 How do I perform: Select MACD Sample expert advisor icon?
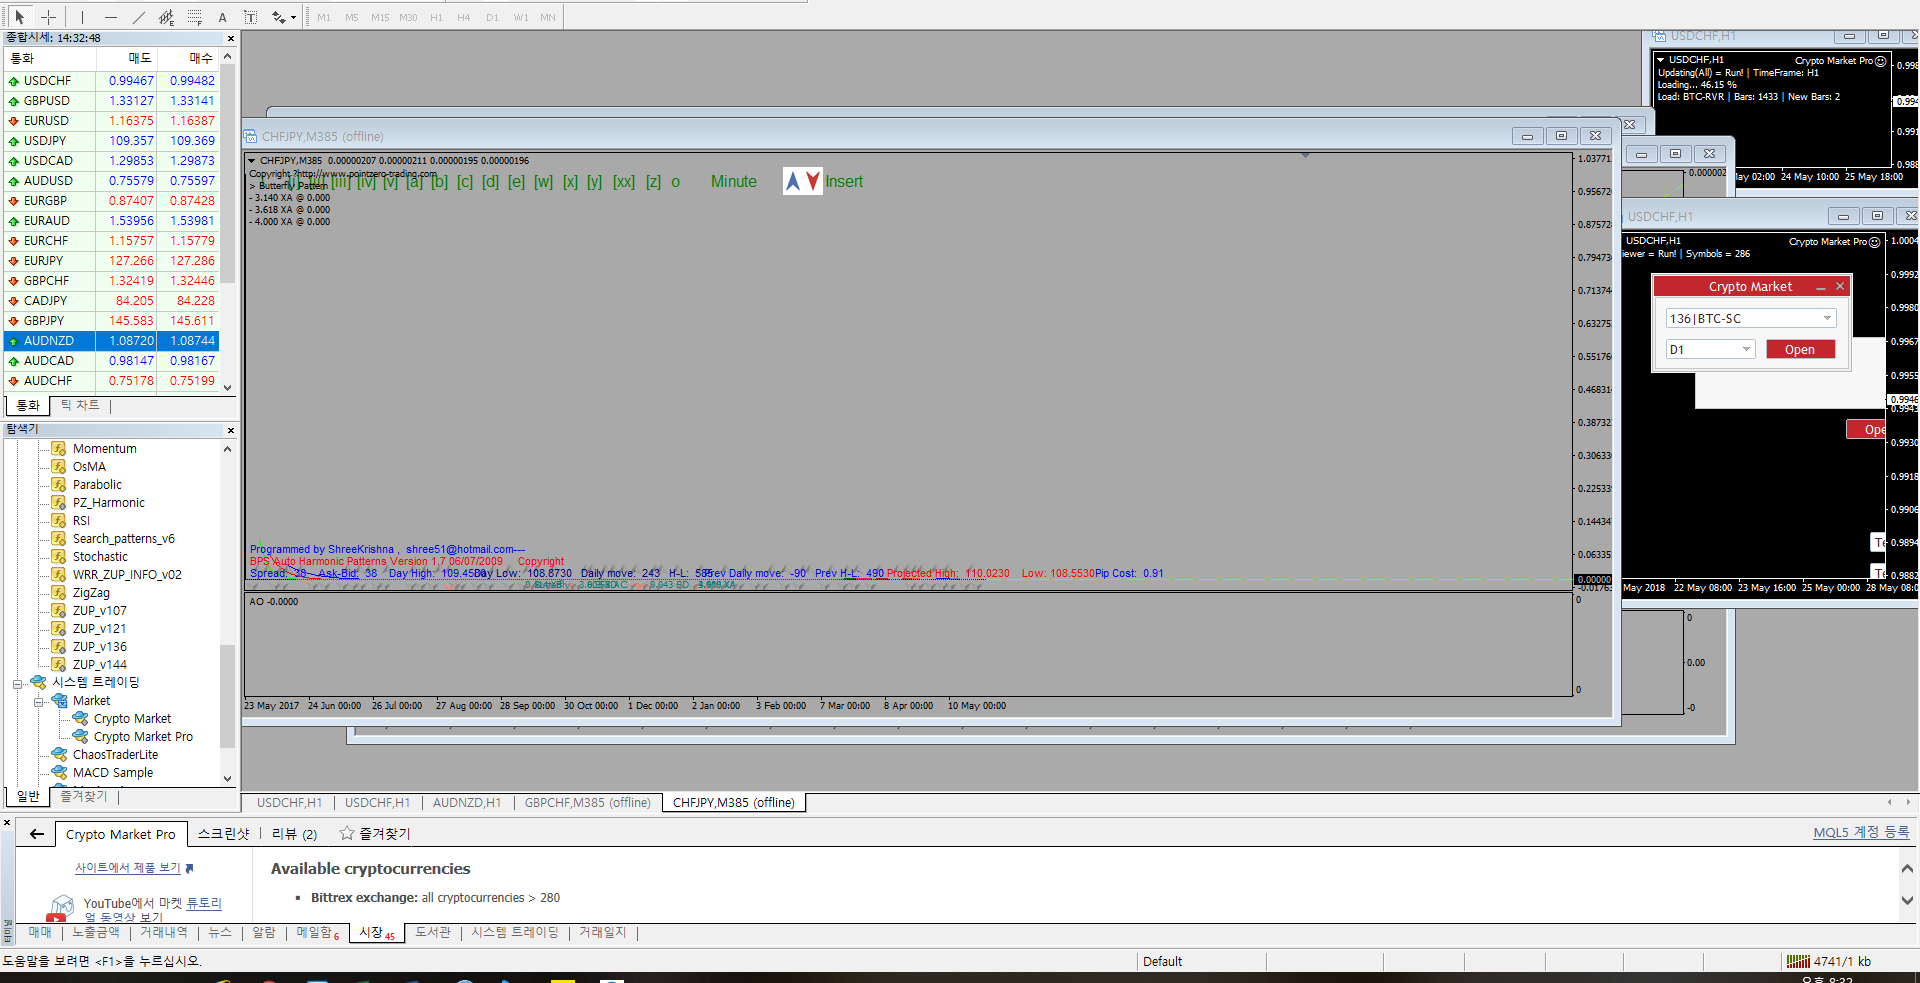pos(59,773)
